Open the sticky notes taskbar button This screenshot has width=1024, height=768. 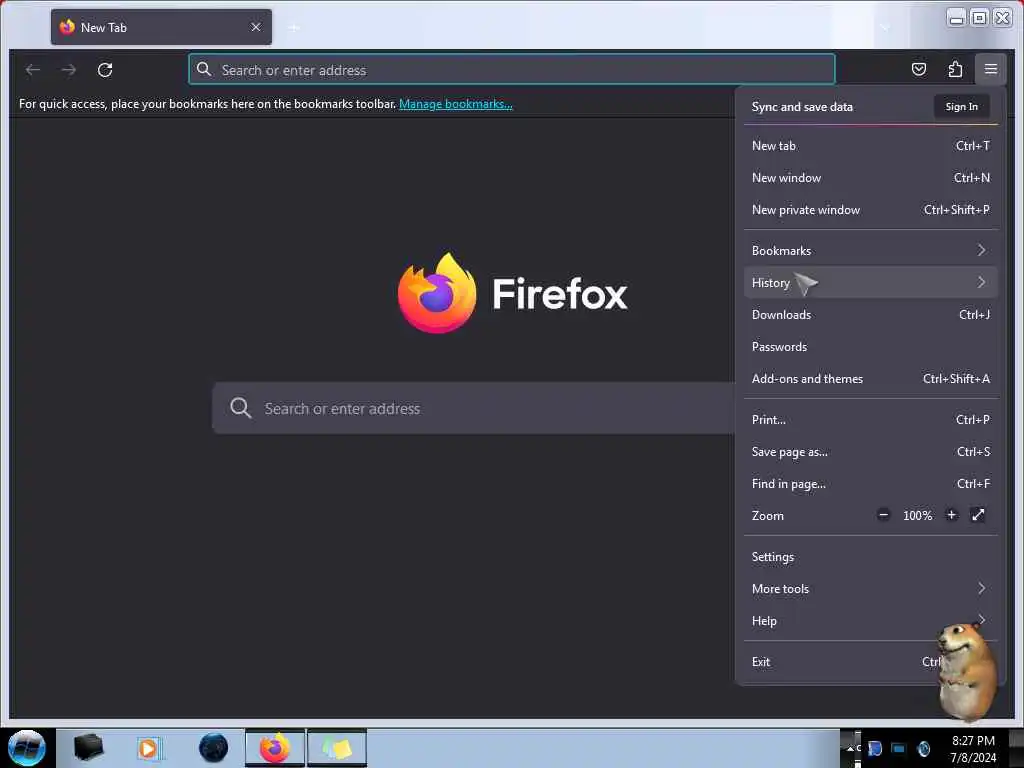click(337, 748)
